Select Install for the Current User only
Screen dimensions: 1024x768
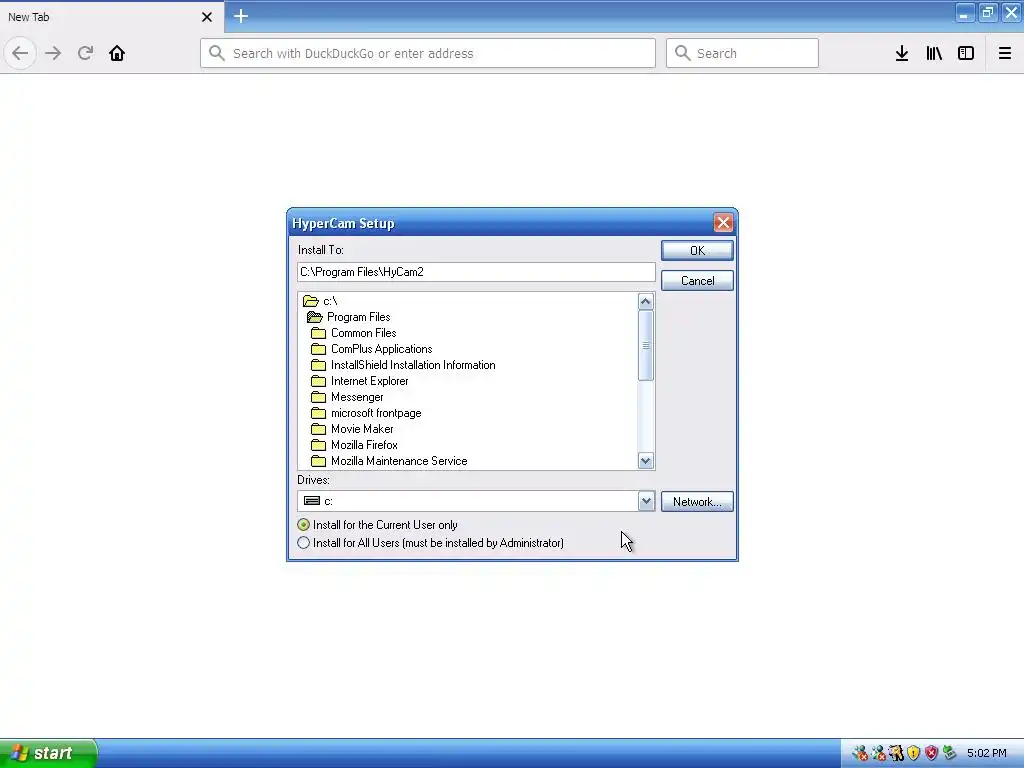click(x=377, y=524)
